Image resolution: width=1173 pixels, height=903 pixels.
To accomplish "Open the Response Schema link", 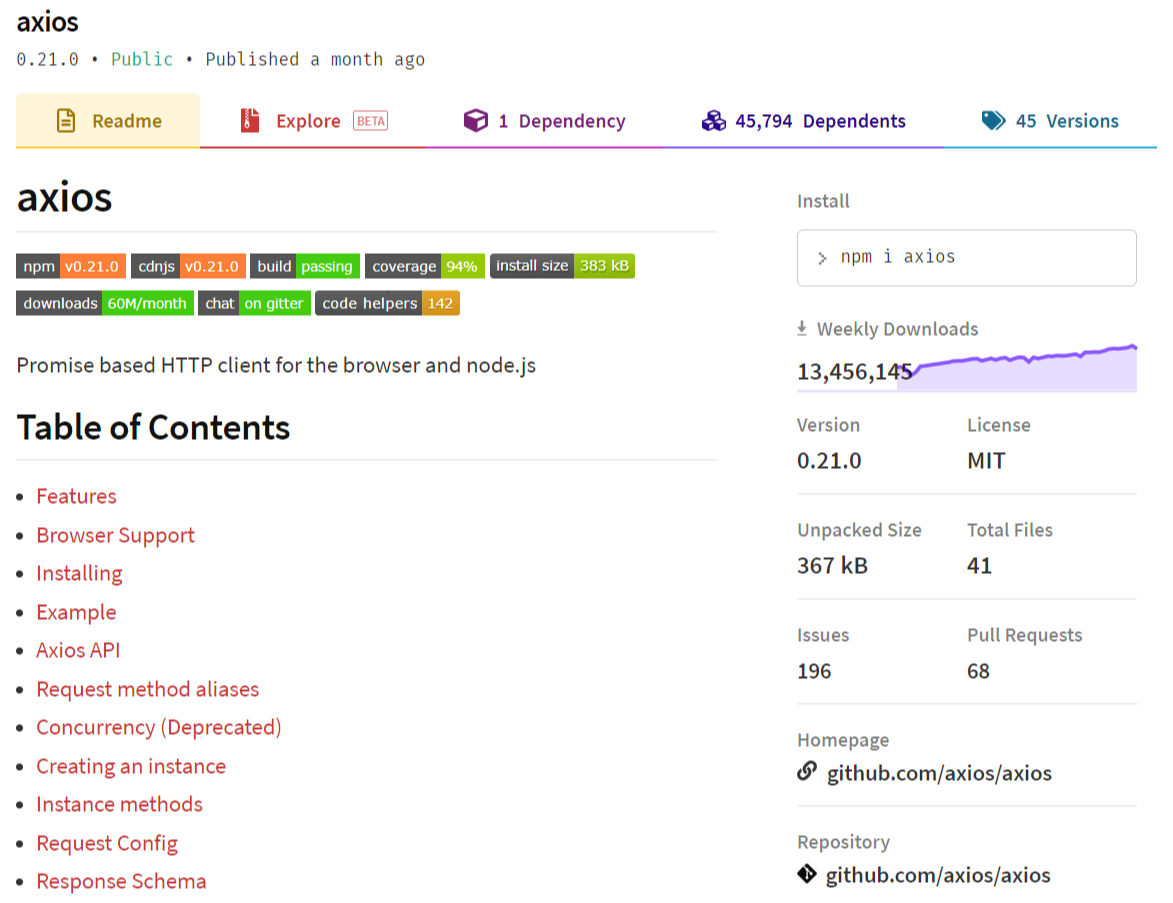I will pyautogui.click(x=121, y=881).
